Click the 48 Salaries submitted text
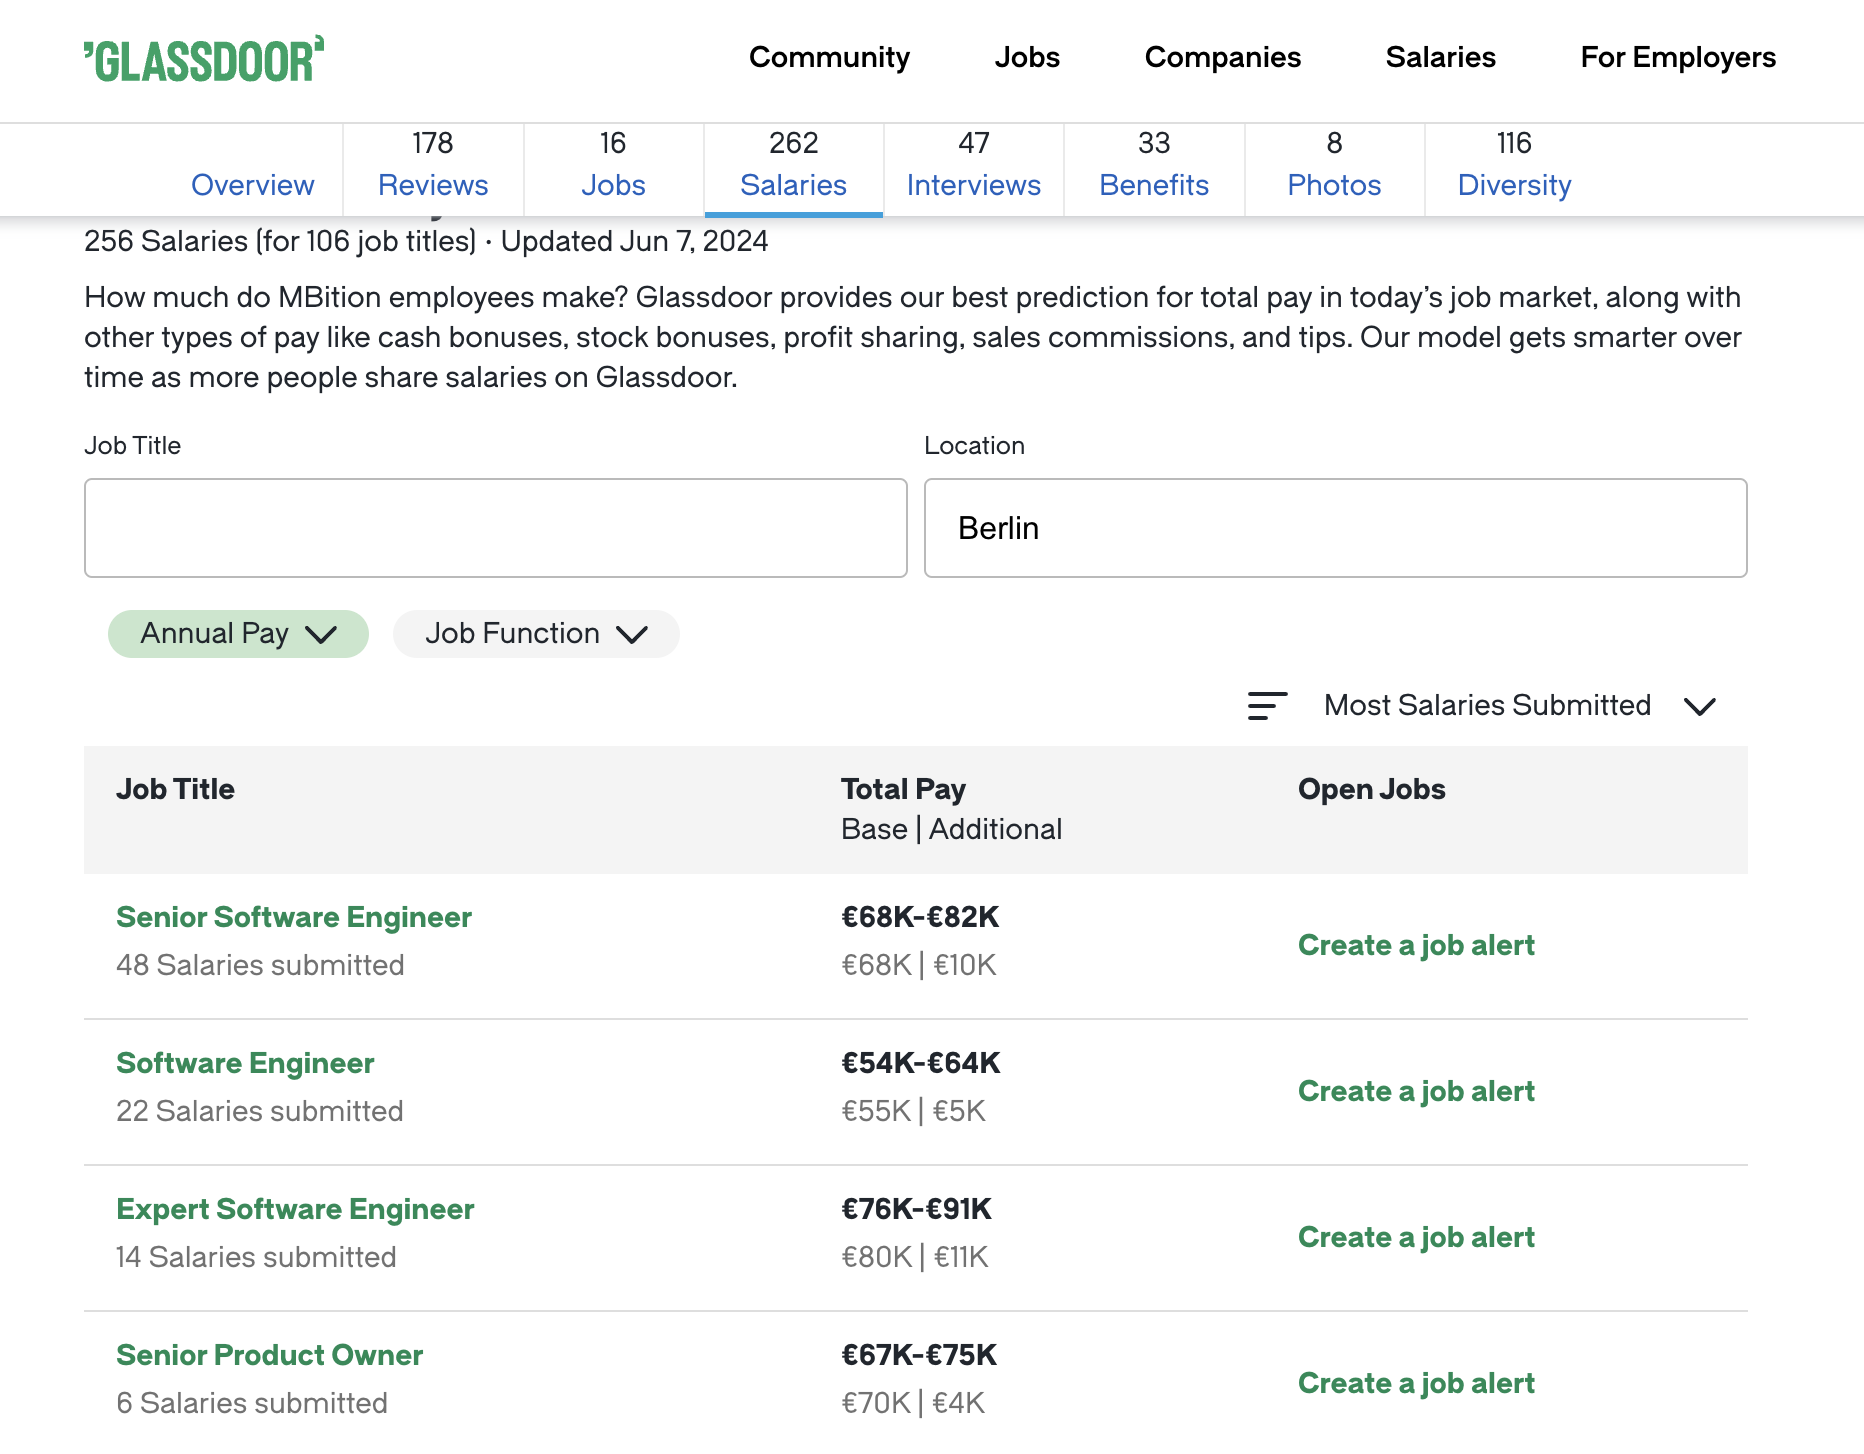1864x1454 pixels. (260, 965)
